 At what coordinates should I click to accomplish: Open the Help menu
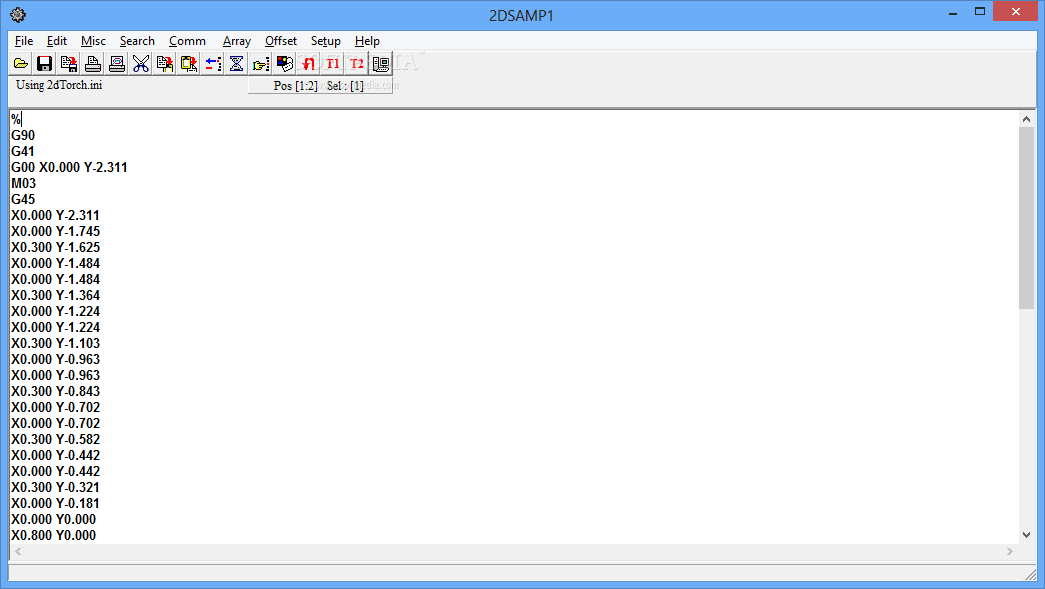click(x=367, y=41)
